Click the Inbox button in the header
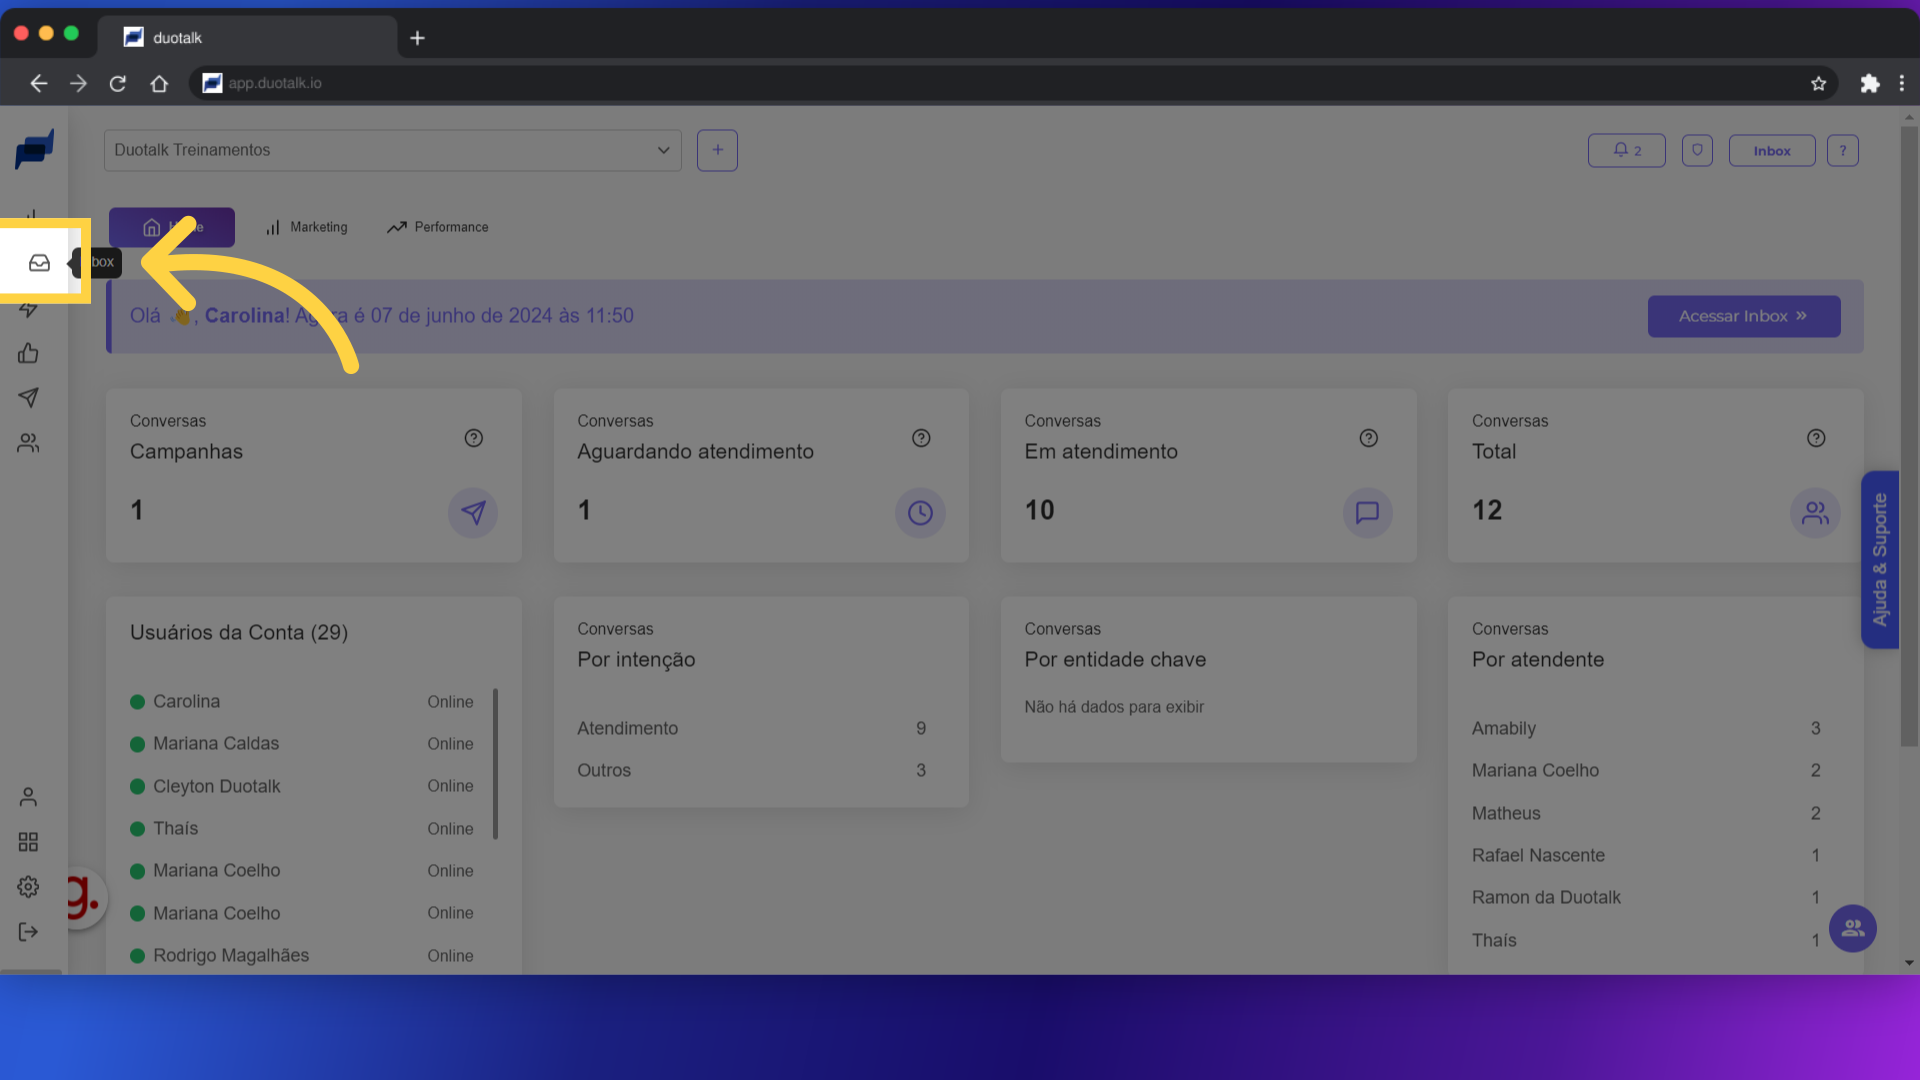This screenshot has height=1080, width=1920. tap(1771, 151)
